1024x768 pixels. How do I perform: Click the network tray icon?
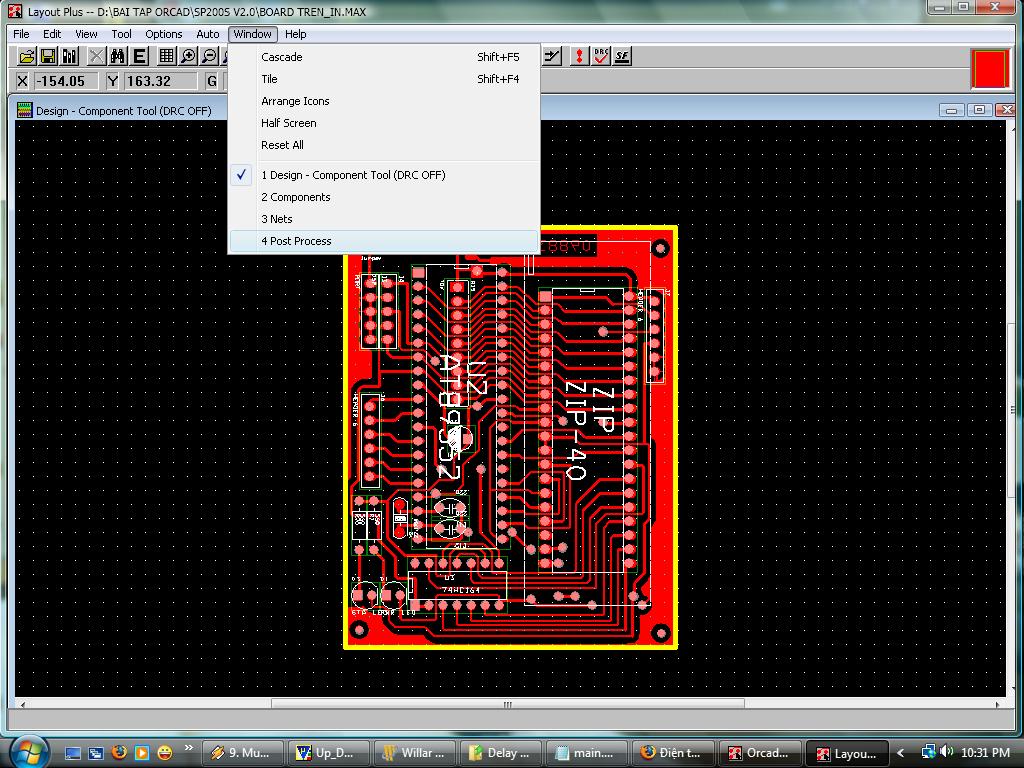tap(928, 752)
